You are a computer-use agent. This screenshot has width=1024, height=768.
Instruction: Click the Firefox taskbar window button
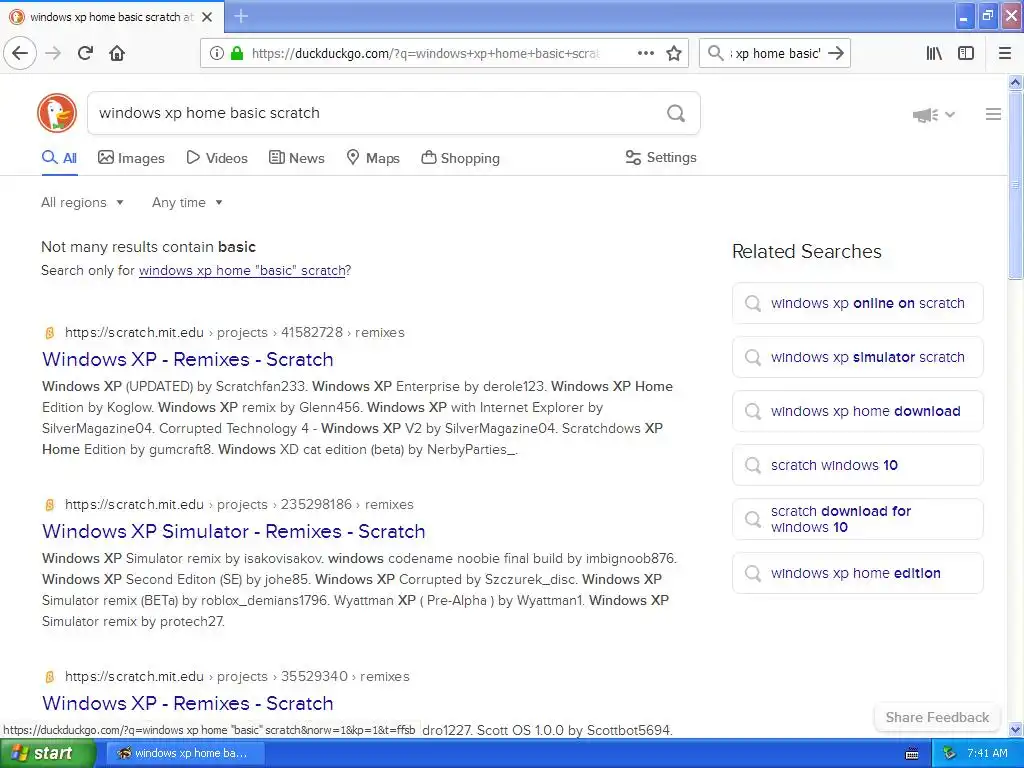coord(185,754)
